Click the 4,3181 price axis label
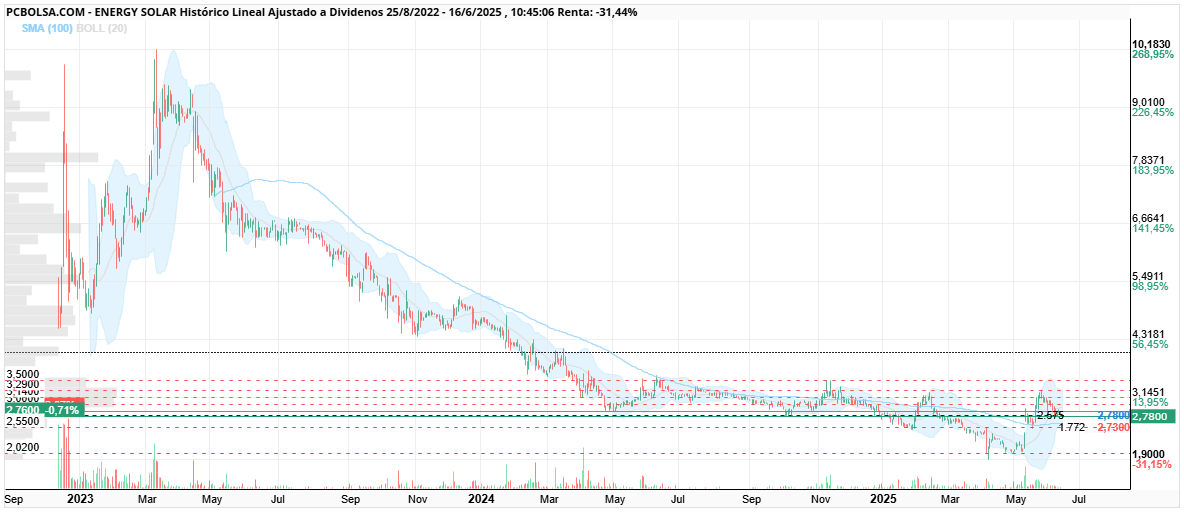1184x512 pixels. pyautogui.click(x=1150, y=334)
